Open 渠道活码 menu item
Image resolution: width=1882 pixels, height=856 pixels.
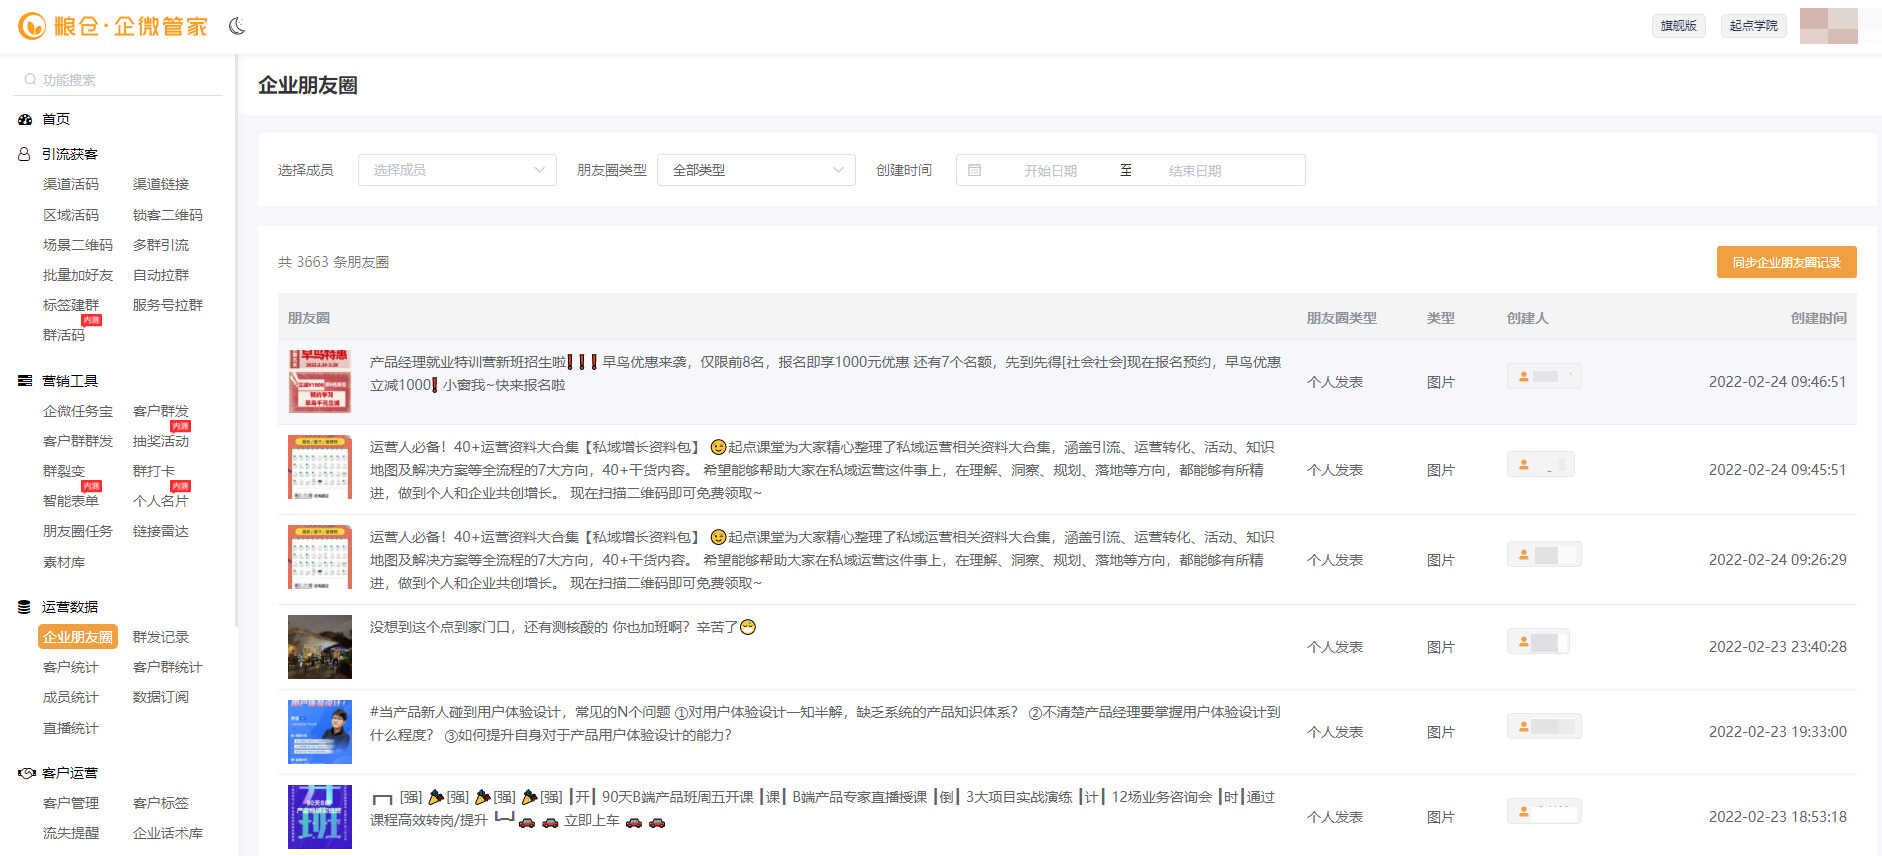(71, 184)
